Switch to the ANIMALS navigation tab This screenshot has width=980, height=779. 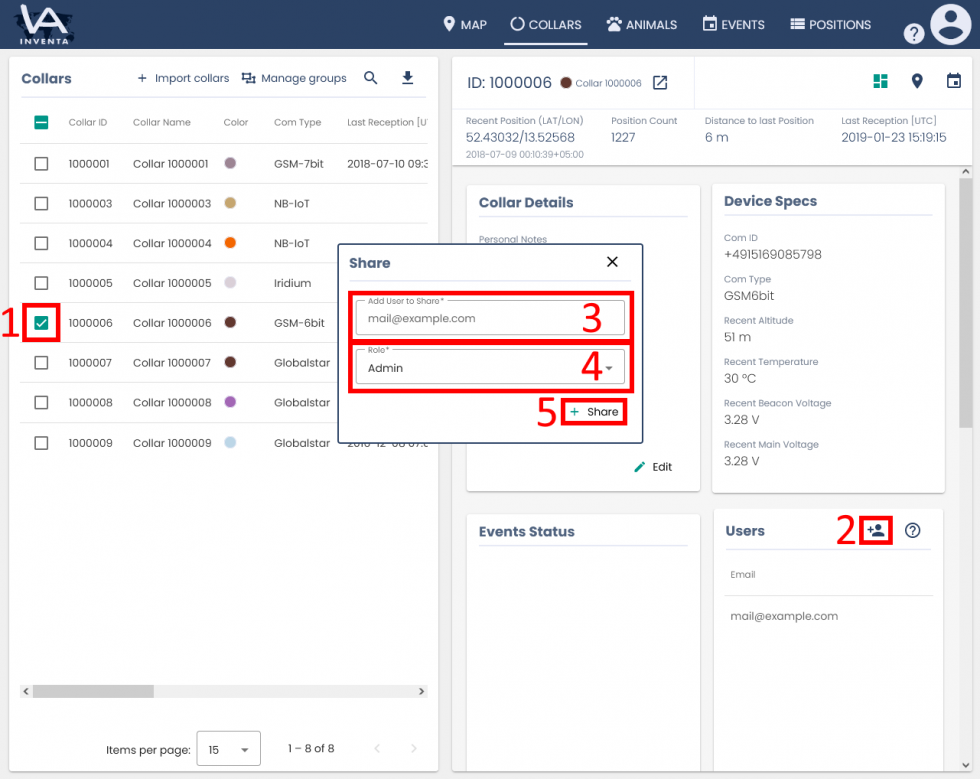tap(641, 24)
